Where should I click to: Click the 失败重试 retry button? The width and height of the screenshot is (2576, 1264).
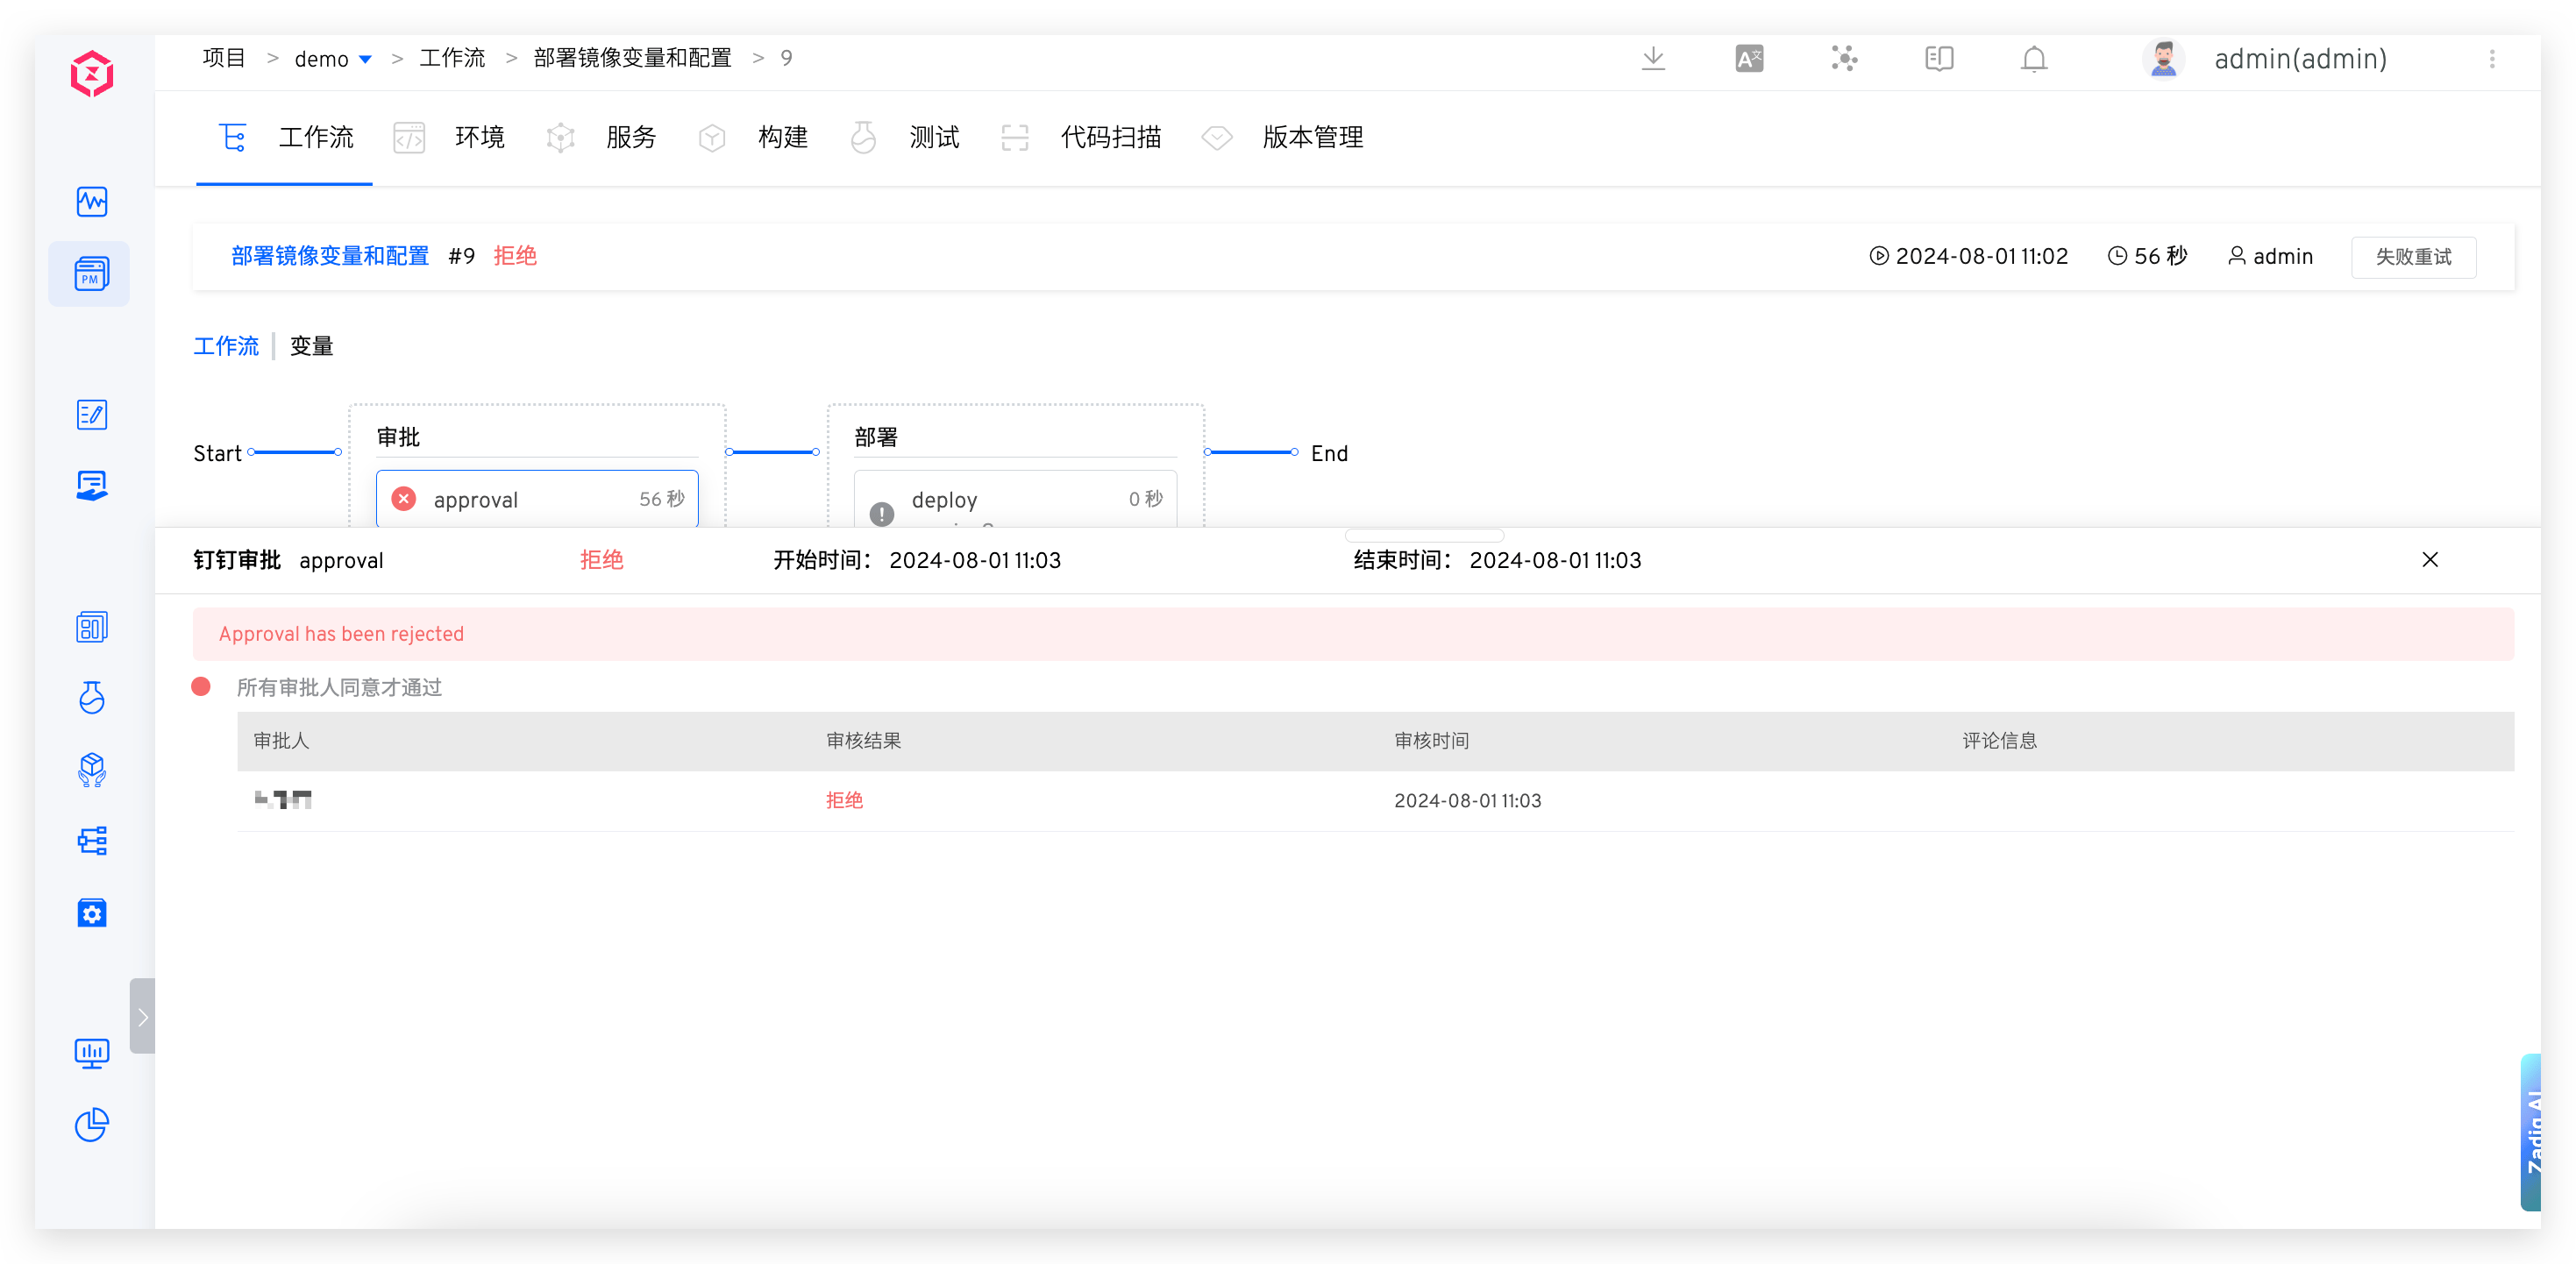tap(2413, 257)
